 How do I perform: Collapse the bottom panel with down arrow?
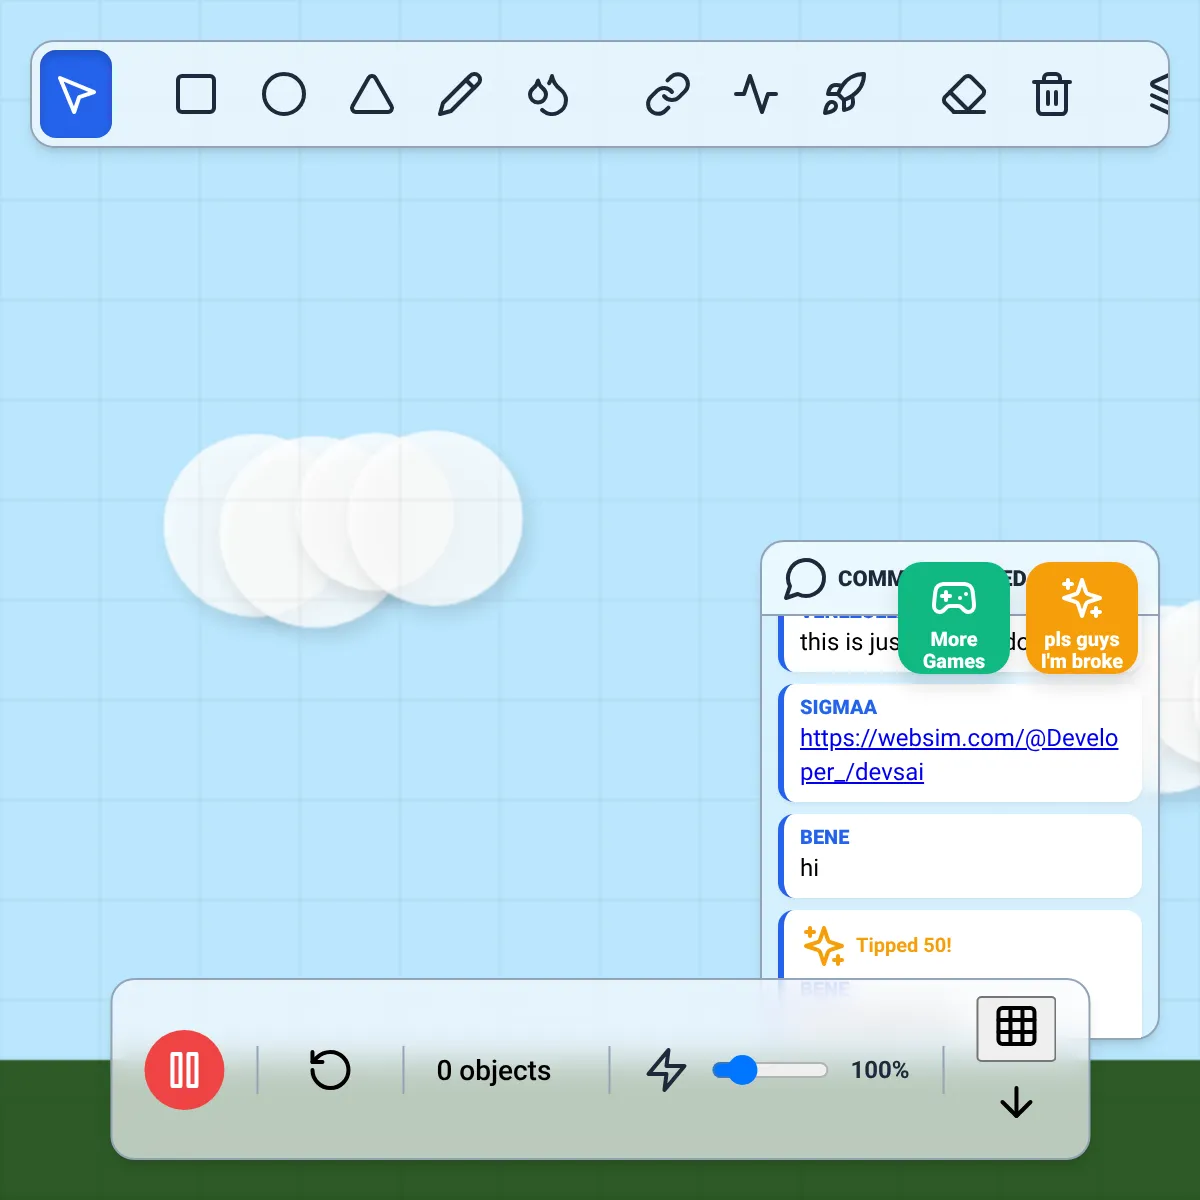(x=1016, y=1102)
